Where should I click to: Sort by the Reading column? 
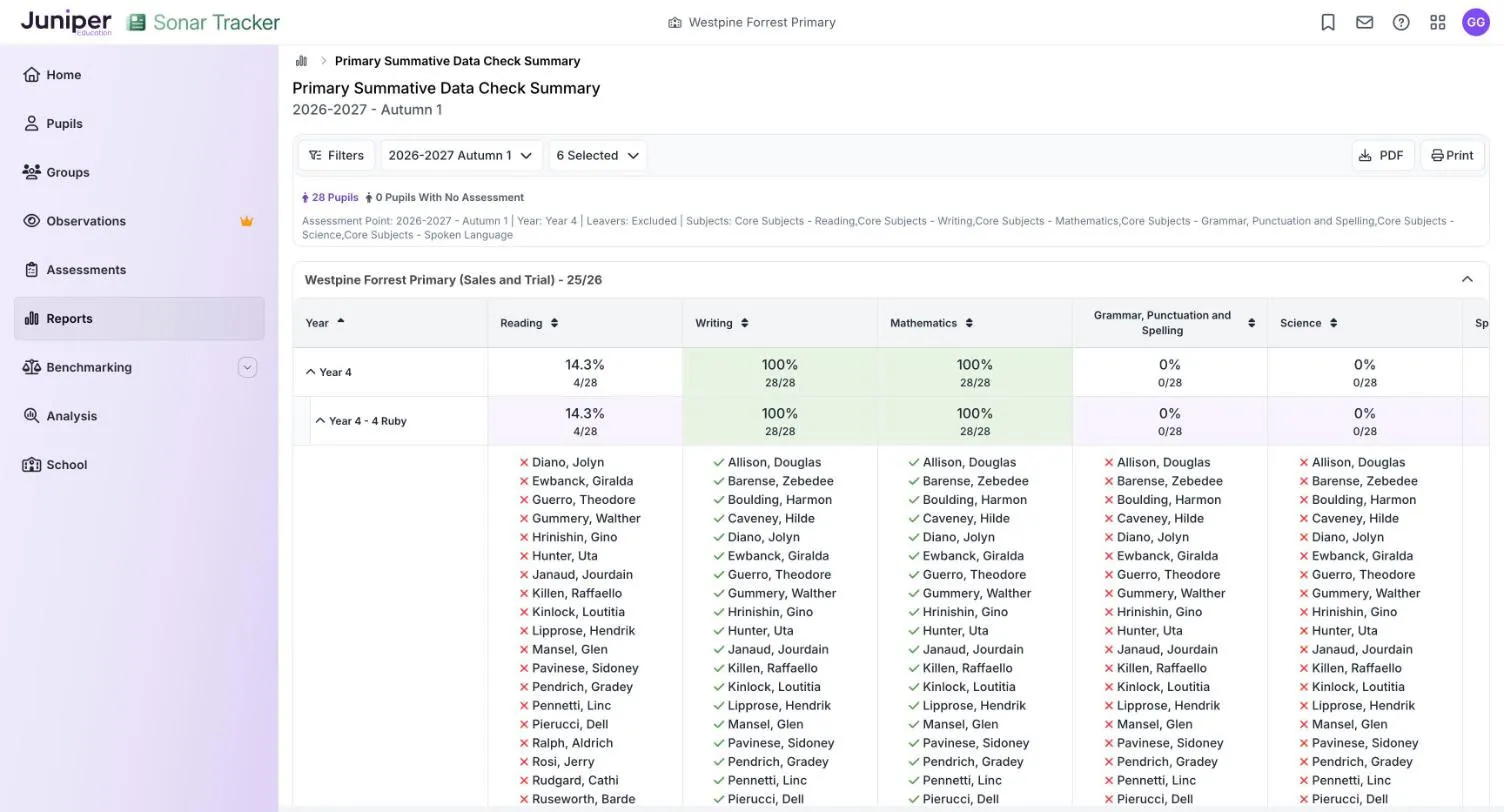(x=555, y=323)
